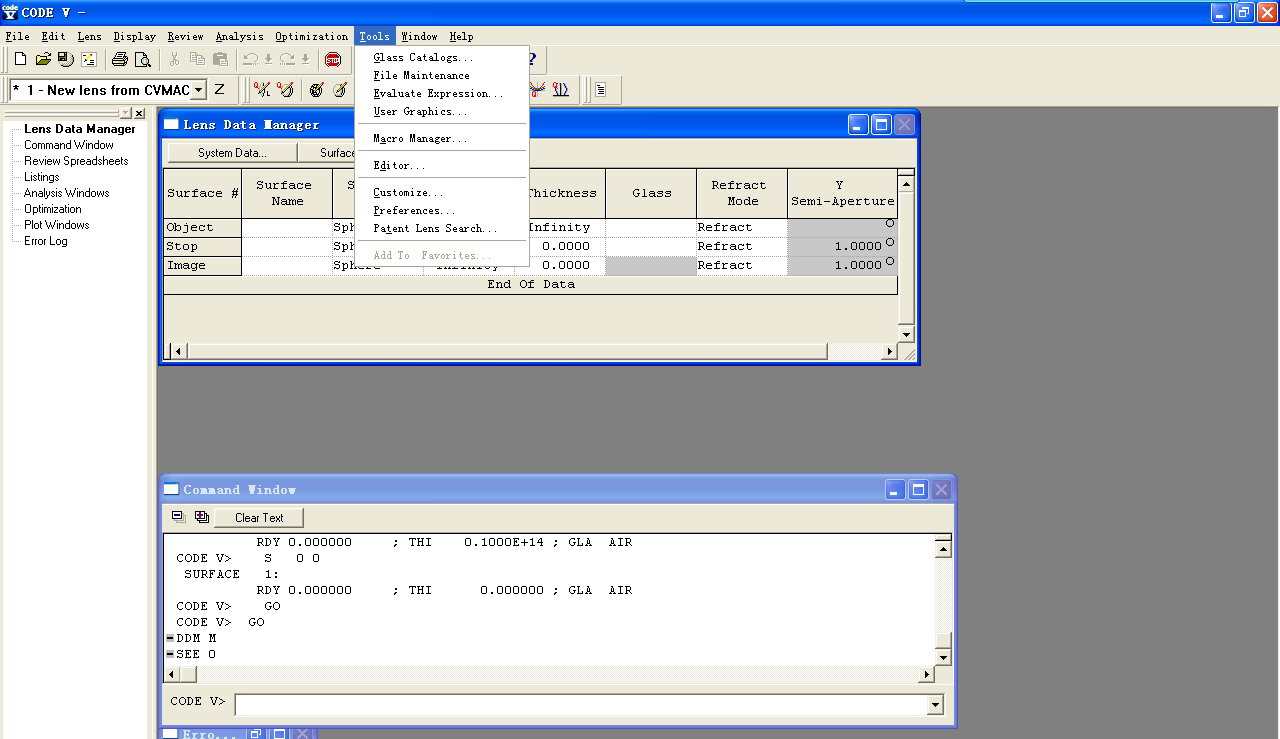
Task: Close the navigation side panel
Action: click(140, 114)
